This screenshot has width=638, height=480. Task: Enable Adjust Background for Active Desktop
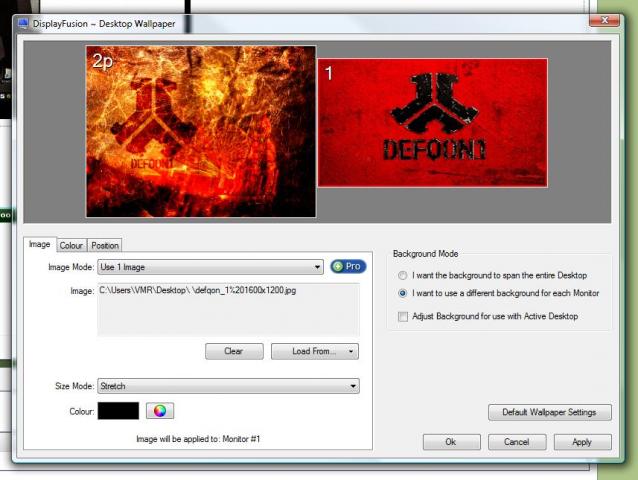[x=403, y=316]
